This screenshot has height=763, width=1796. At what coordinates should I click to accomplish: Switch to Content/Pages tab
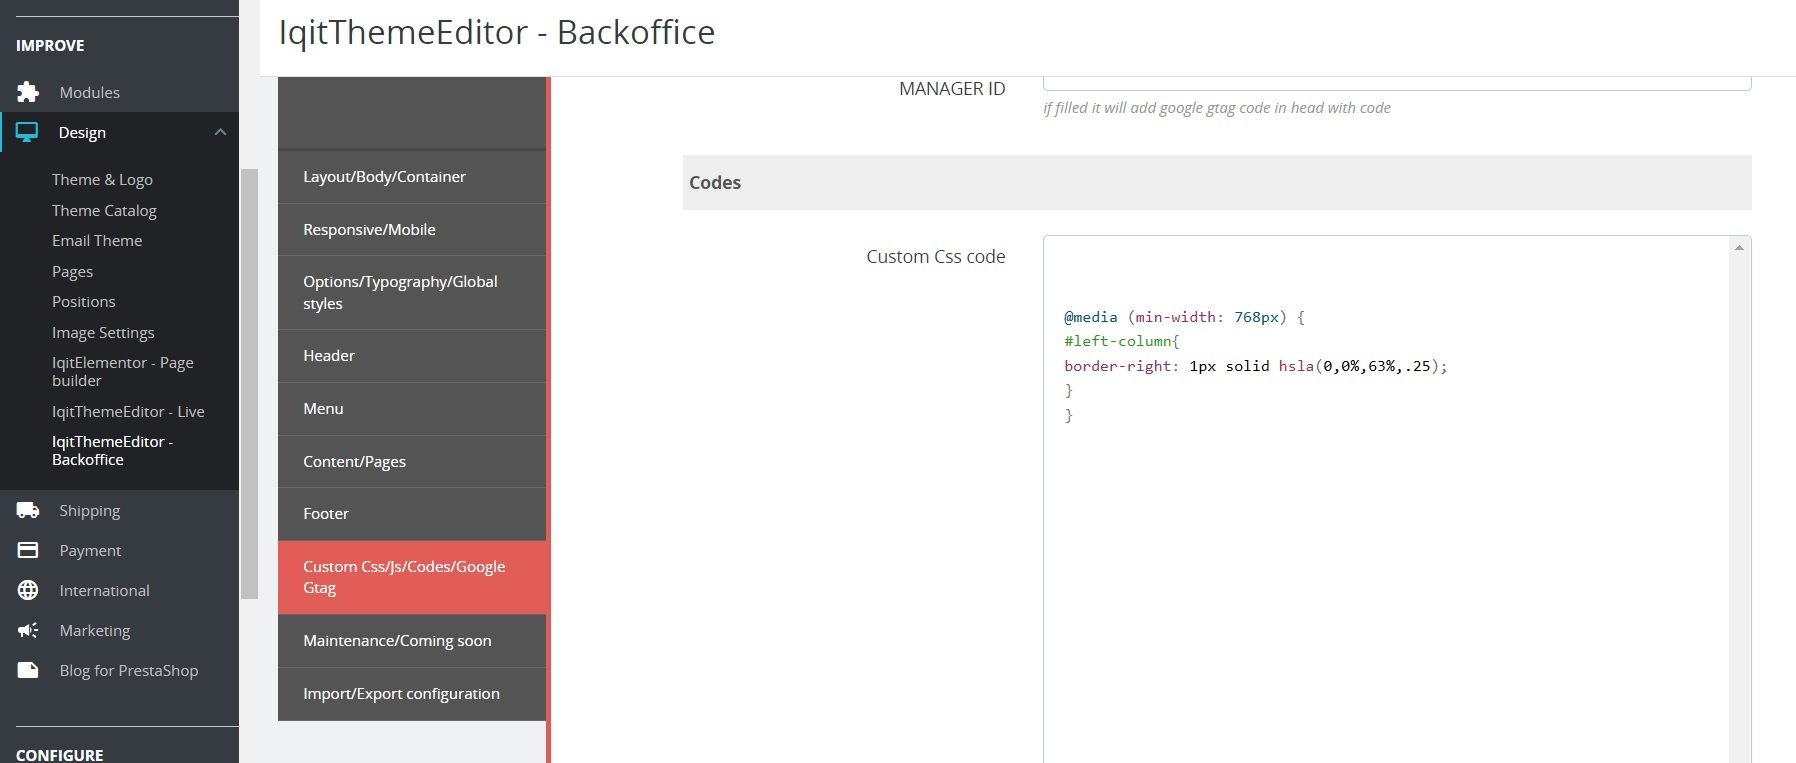tap(412, 462)
